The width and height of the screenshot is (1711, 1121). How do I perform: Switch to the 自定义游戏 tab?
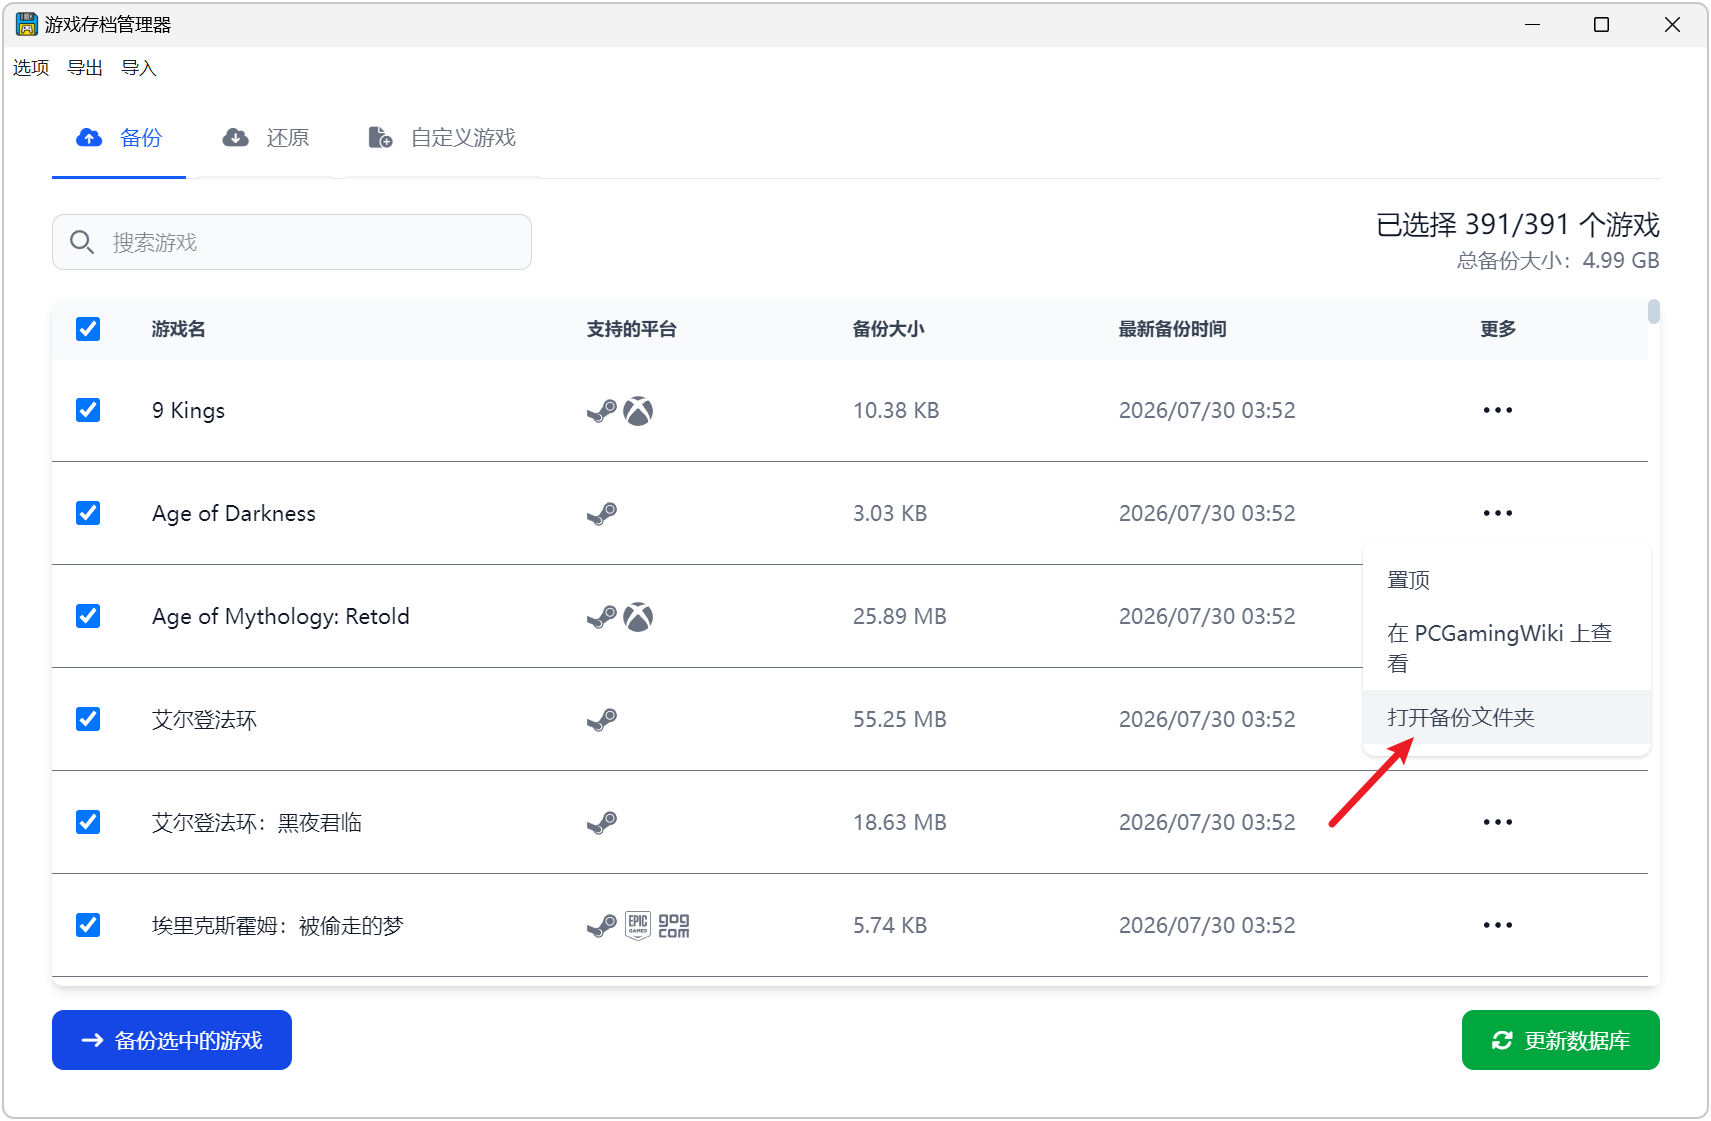(442, 138)
